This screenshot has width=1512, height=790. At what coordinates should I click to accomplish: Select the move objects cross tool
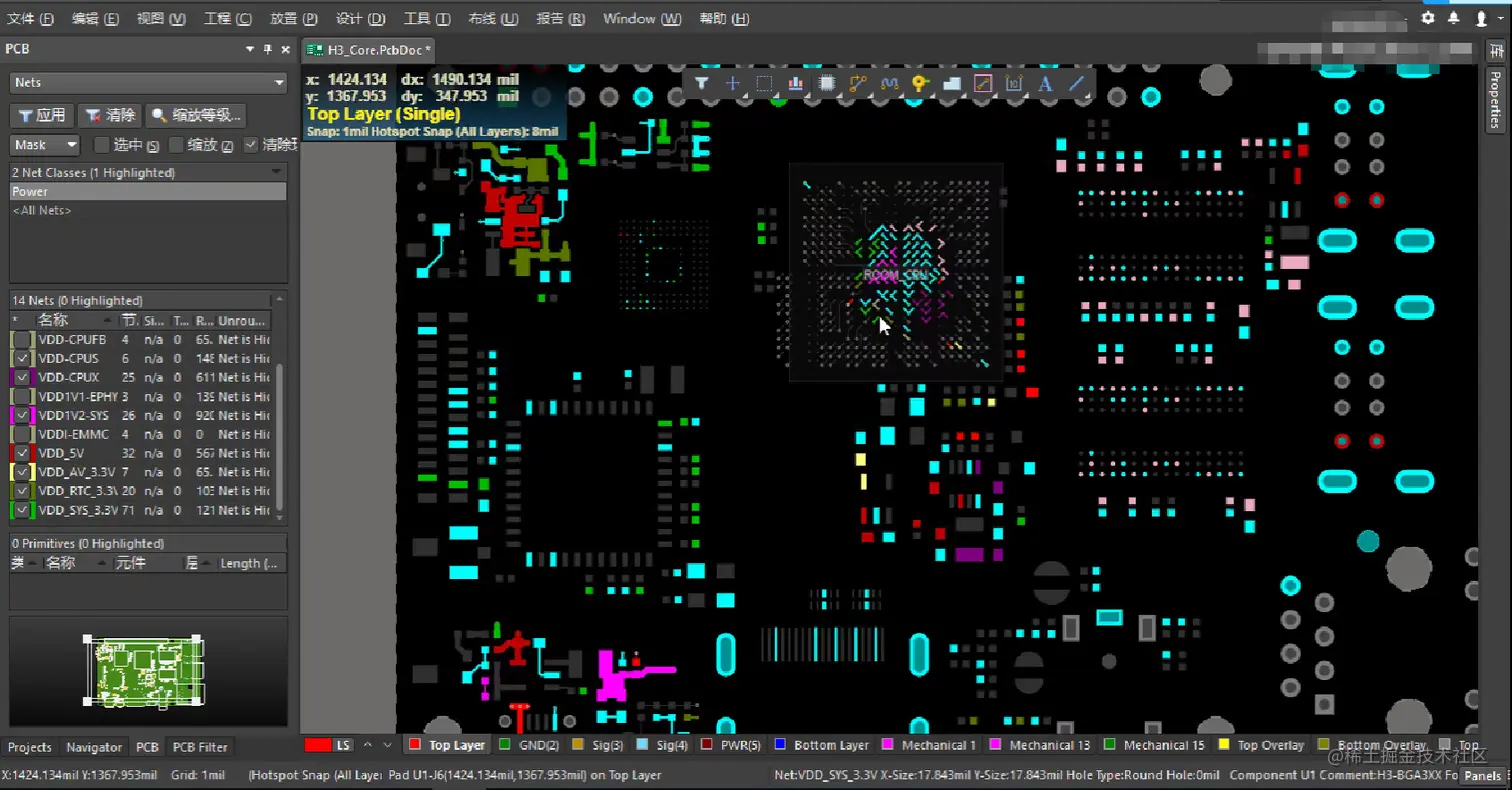point(733,84)
